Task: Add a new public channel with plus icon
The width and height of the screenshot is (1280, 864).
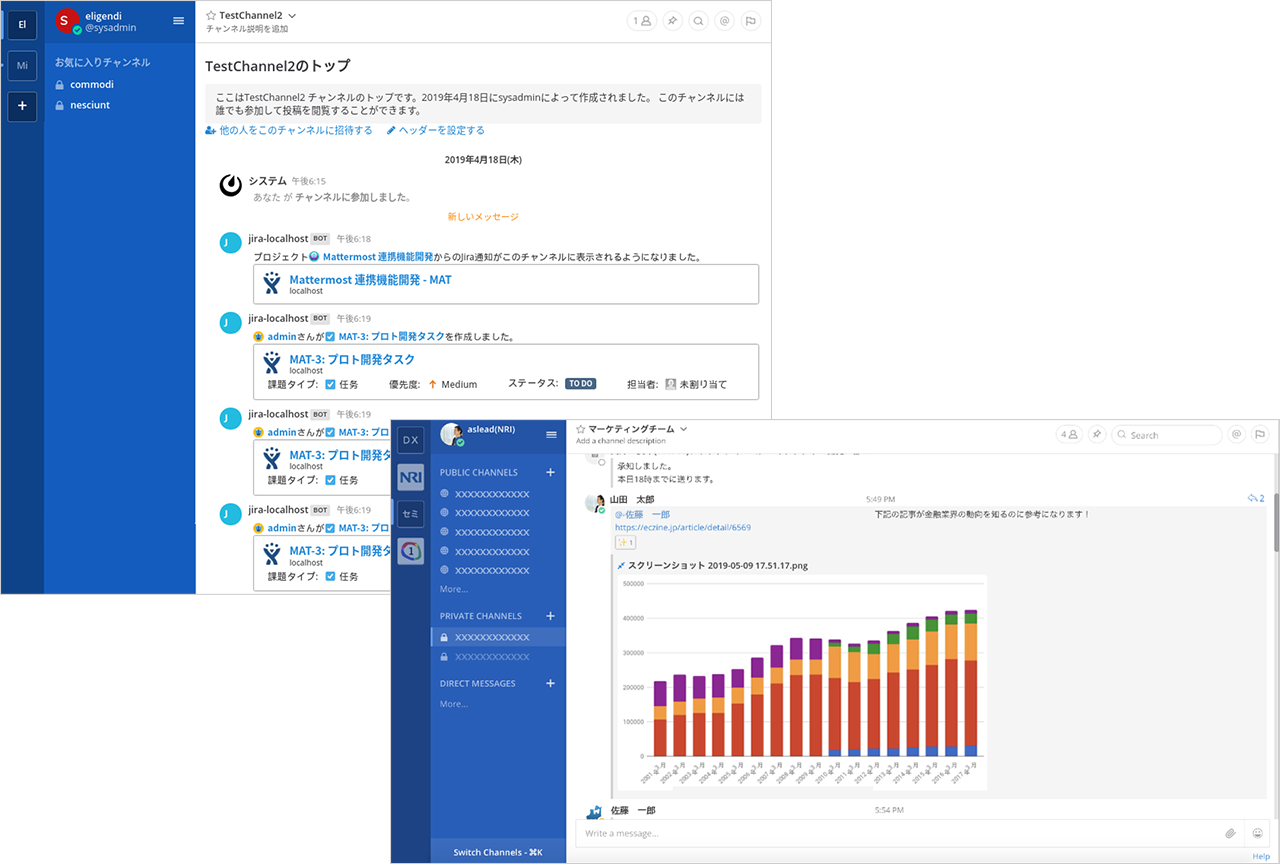Action: click(x=550, y=472)
